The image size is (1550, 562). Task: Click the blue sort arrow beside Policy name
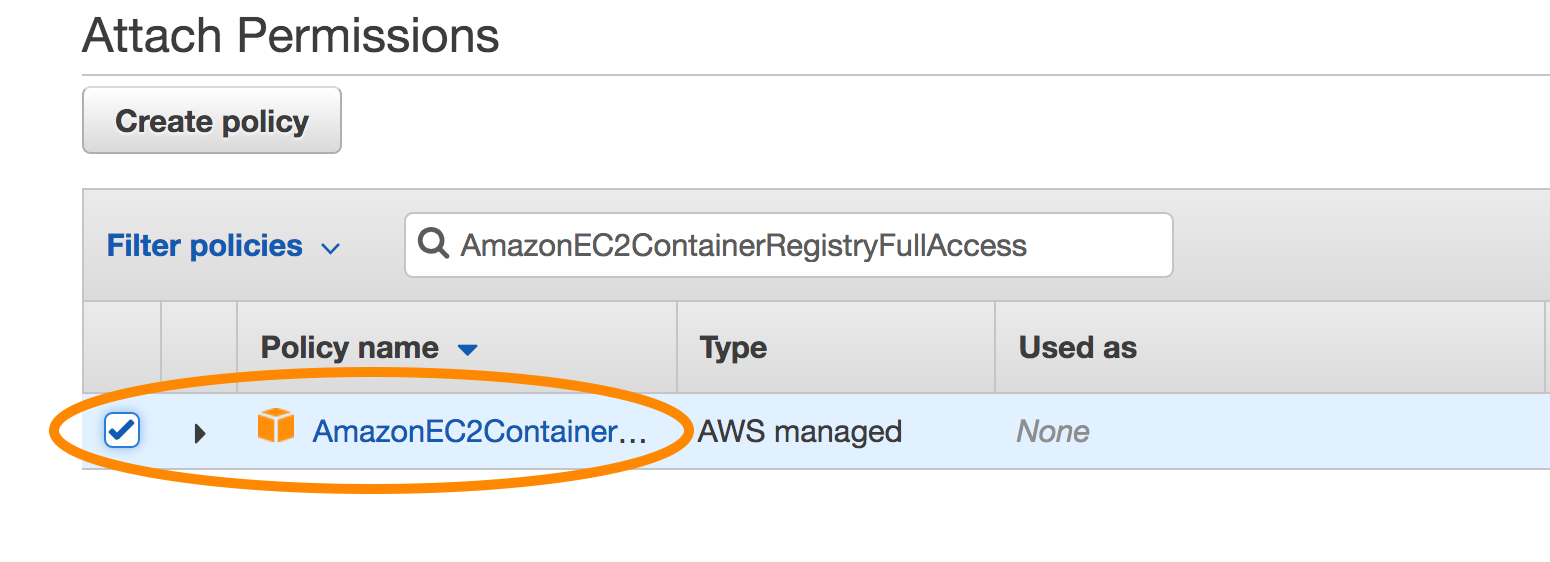coord(467,350)
